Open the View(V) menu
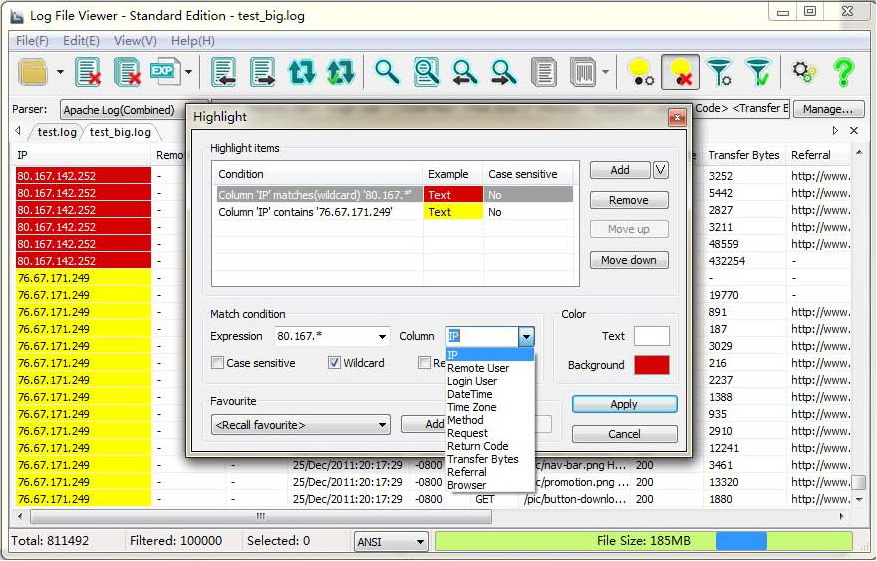This screenshot has height=561, width=877. (x=135, y=41)
